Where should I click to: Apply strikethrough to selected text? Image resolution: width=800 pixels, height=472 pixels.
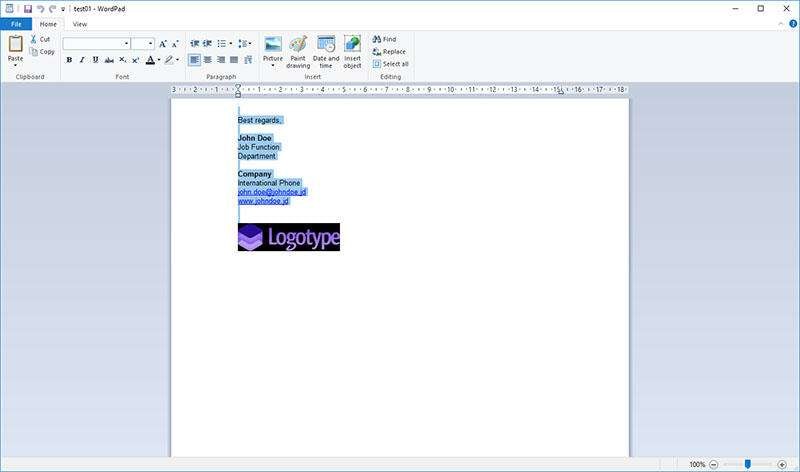click(109, 60)
